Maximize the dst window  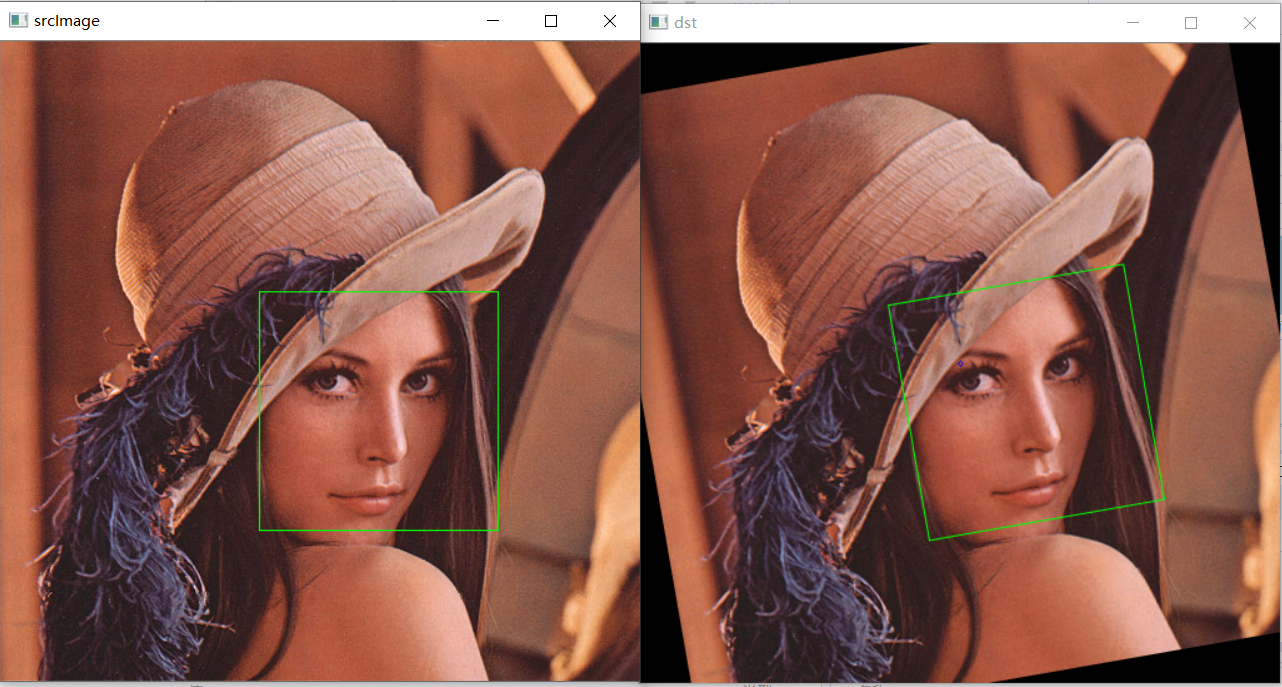tap(1191, 22)
